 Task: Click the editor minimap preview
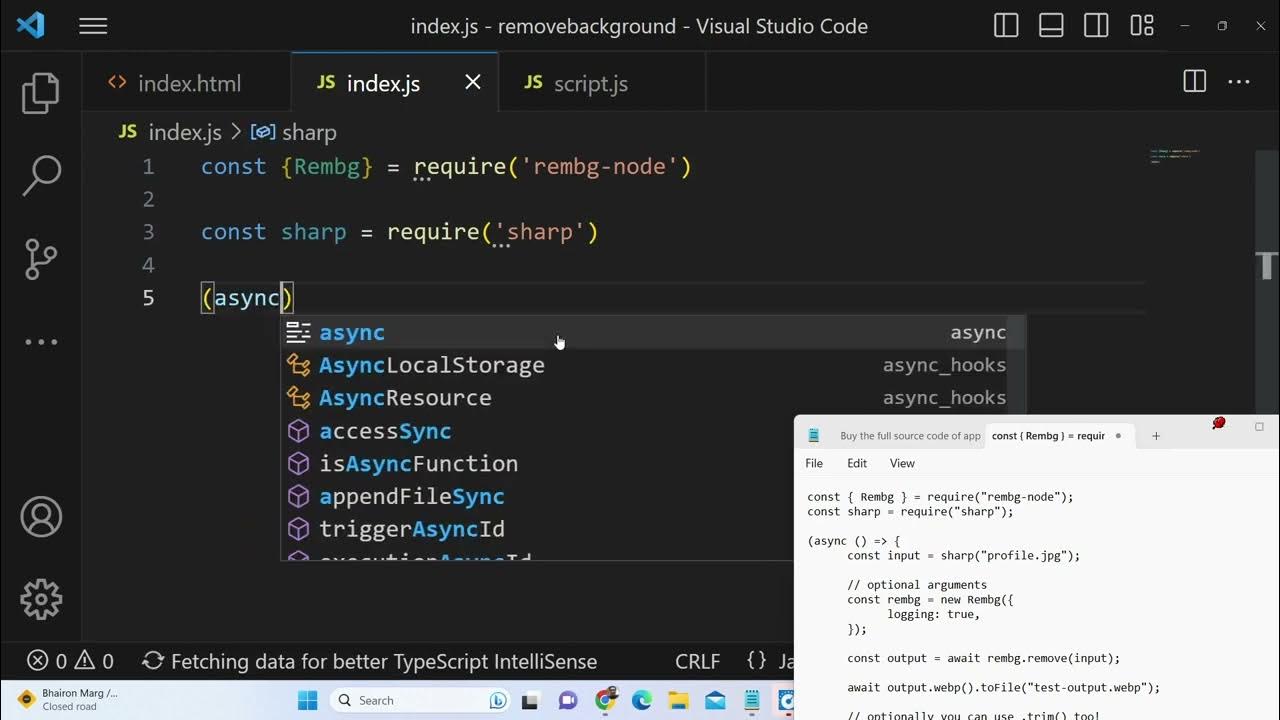[x=1175, y=156]
